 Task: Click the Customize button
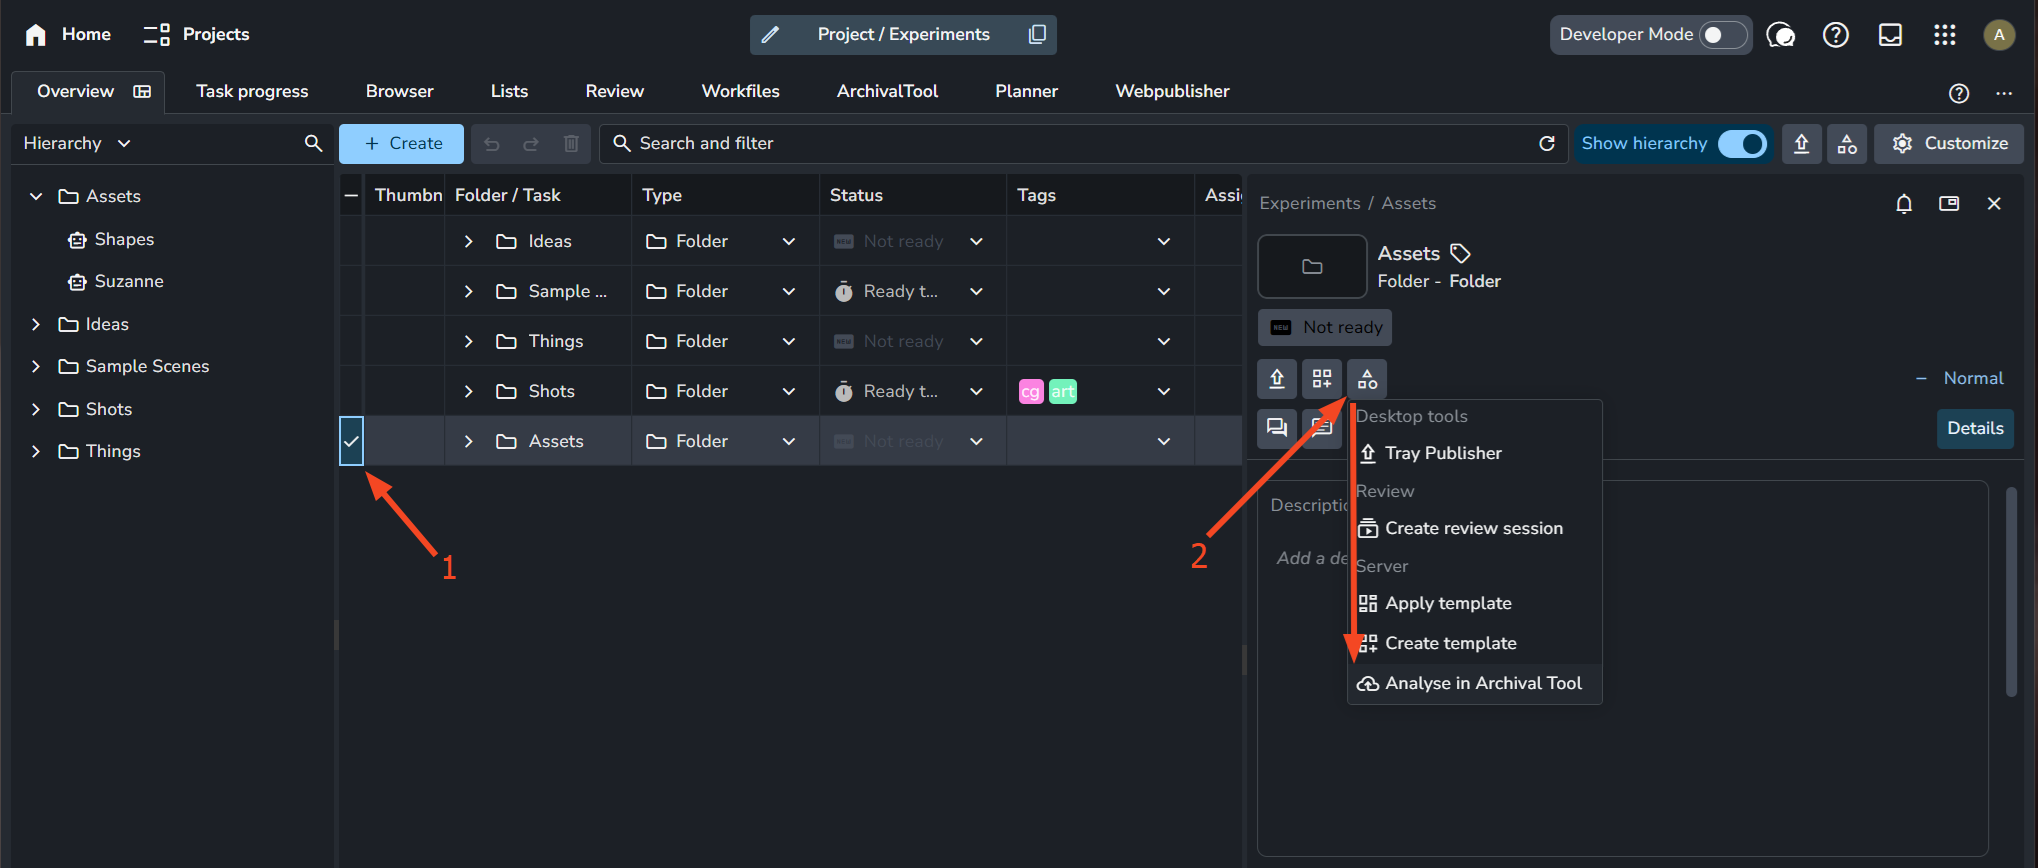pyautogui.click(x=1948, y=144)
